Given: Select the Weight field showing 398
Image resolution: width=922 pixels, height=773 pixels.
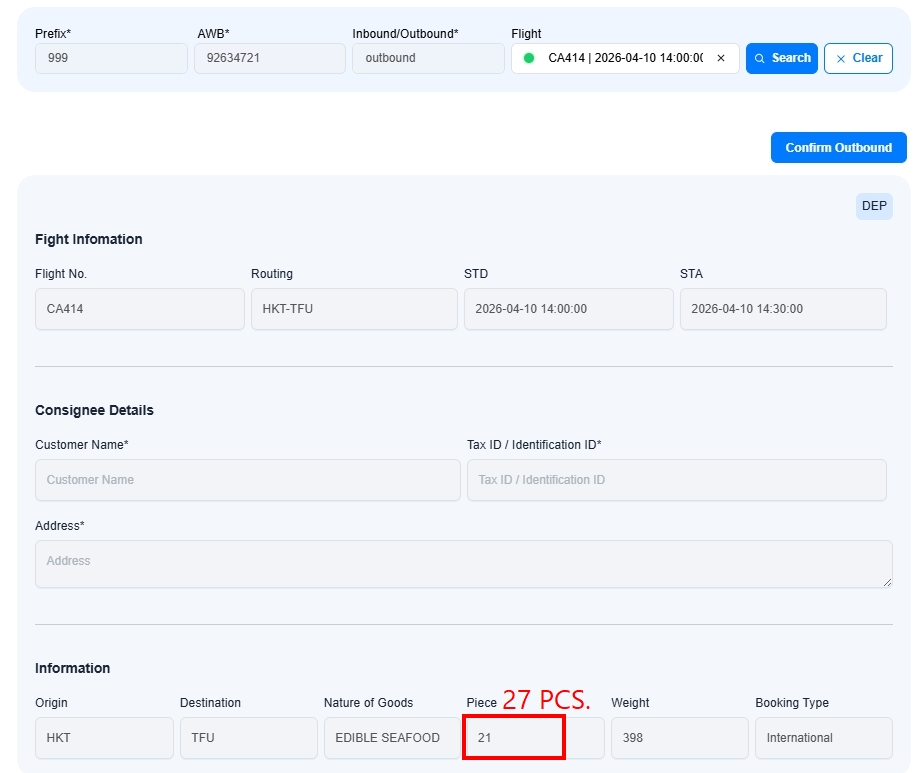Looking at the screenshot, I should [679, 738].
